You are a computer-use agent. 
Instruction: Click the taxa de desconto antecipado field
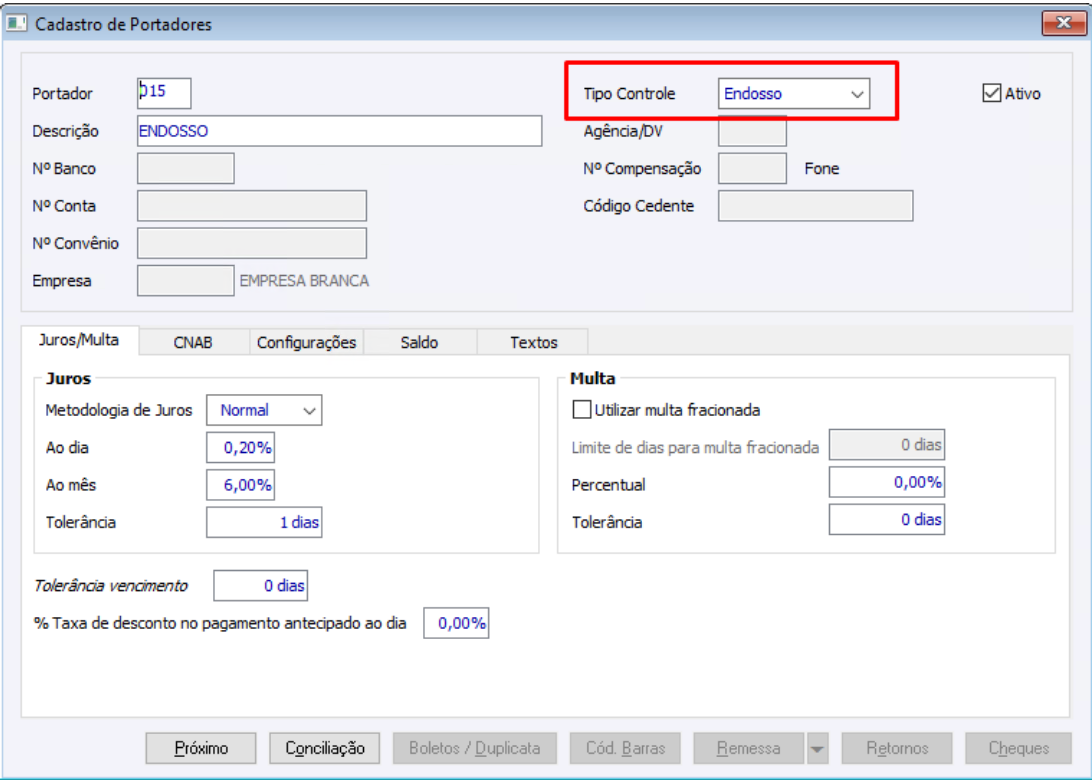(x=456, y=623)
